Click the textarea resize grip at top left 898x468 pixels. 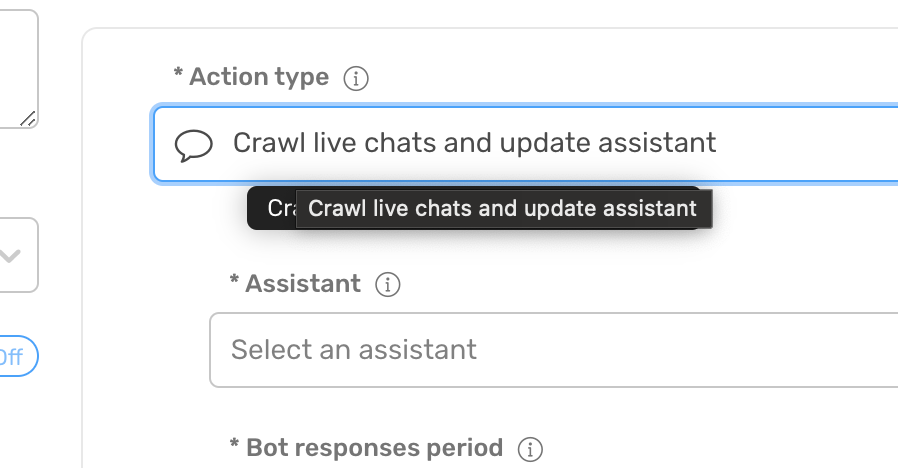click(28, 119)
